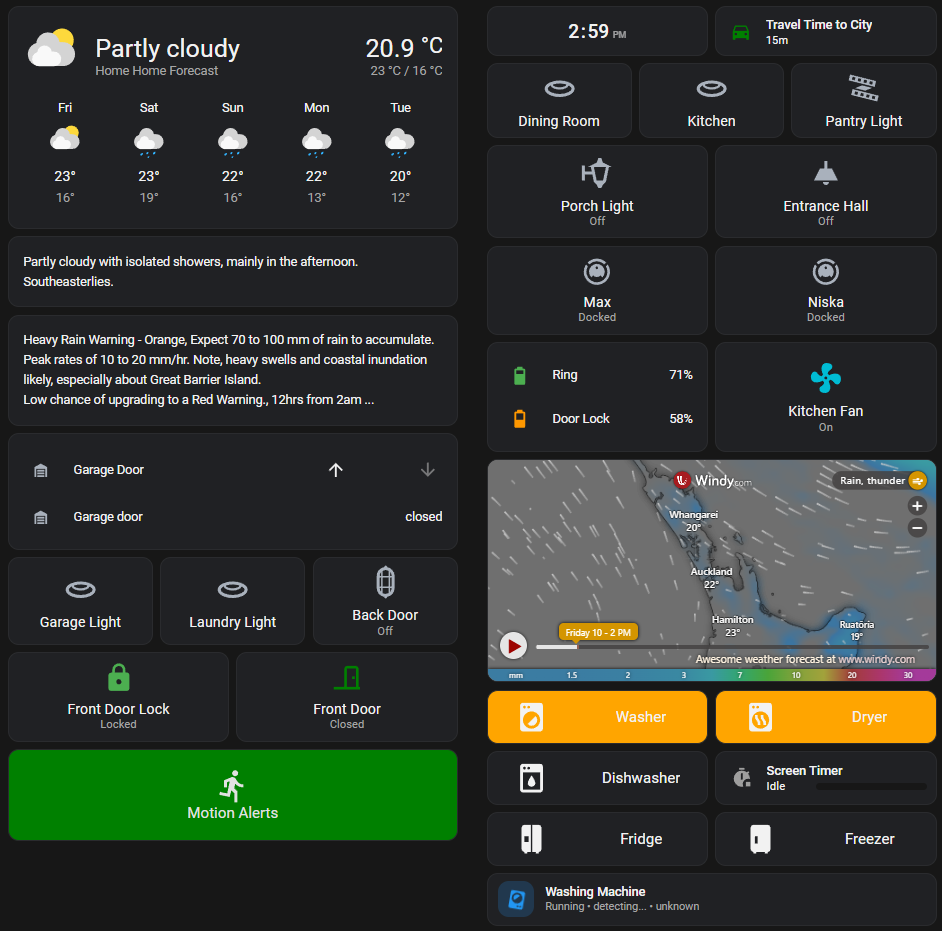
Task: Toggle the Laundry Light
Action: [x=232, y=601]
